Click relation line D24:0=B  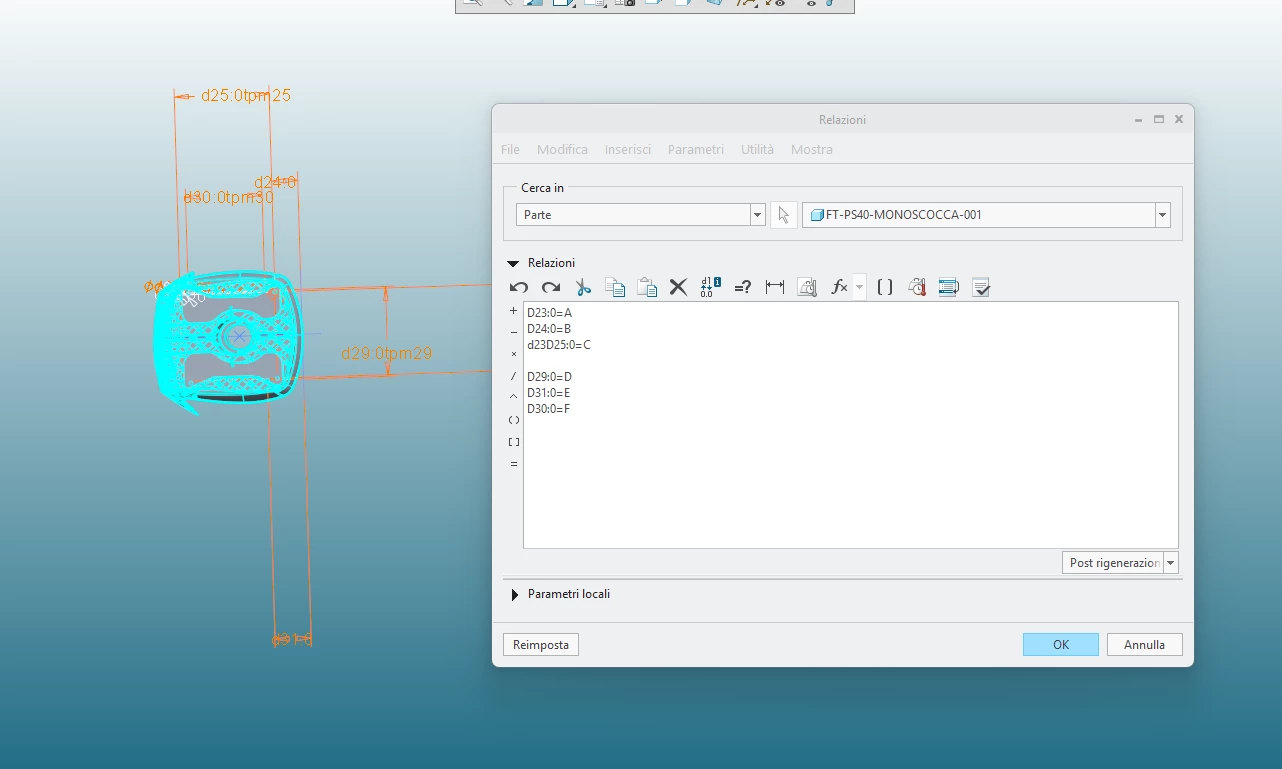(549, 329)
